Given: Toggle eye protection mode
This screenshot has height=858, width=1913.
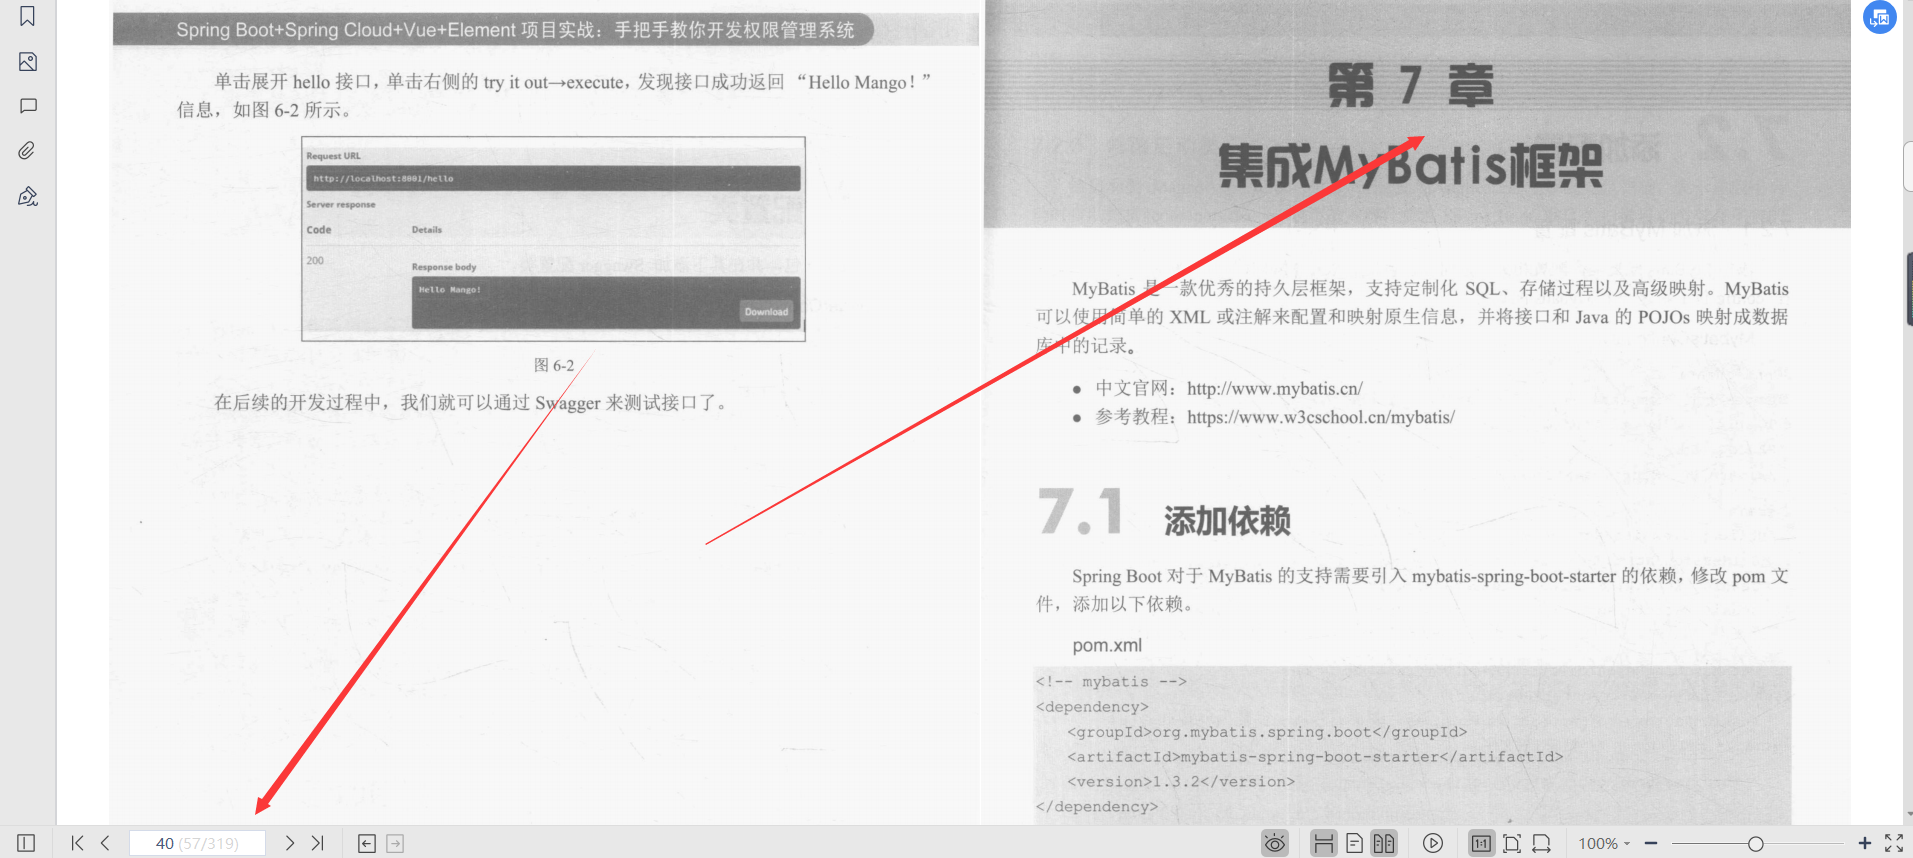Looking at the screenshot, I should click(1275, 844).
